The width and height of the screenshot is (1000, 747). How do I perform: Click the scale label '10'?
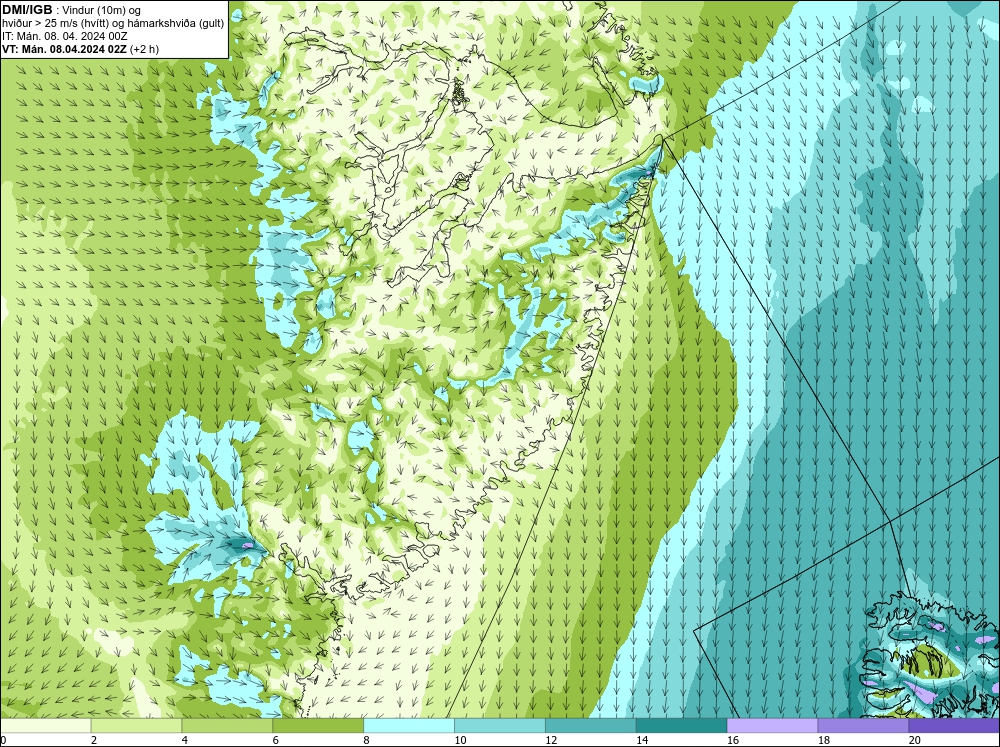tap(460, 740)
